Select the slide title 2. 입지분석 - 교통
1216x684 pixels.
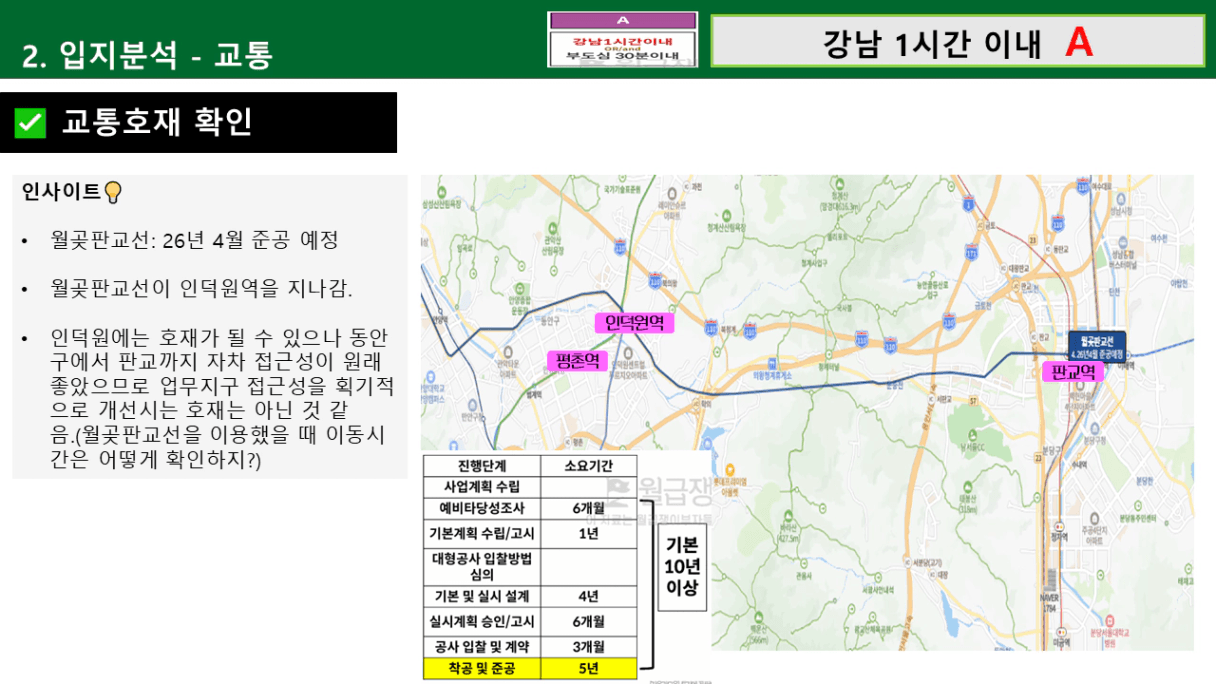coord(147,55)
